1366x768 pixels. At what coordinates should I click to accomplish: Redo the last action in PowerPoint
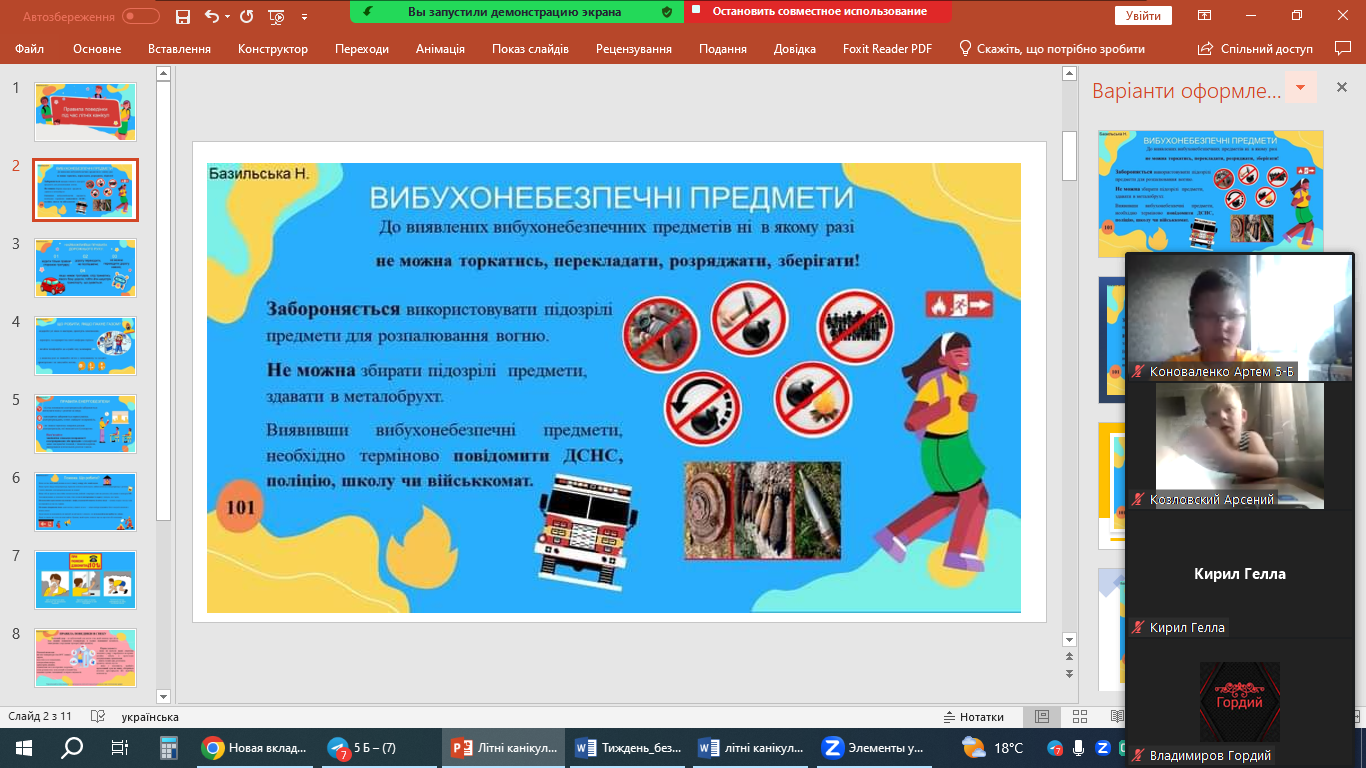[x=246, y=16]
